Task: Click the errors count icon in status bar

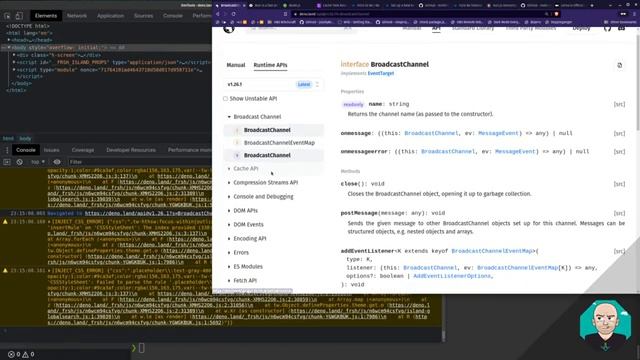Action: (11, 354)
